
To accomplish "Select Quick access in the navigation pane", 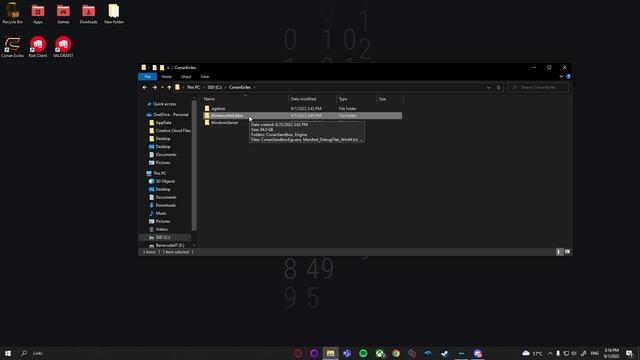I will (x=164, y=104).
